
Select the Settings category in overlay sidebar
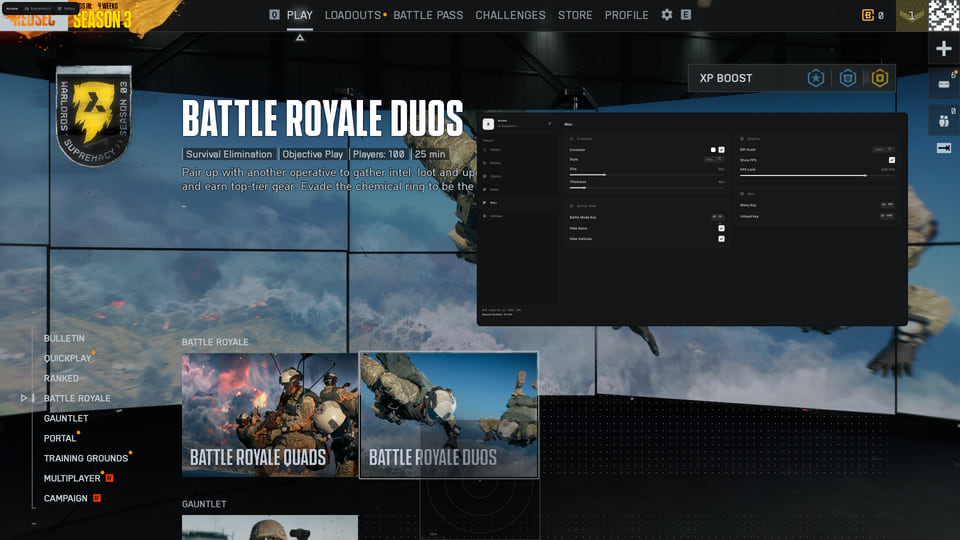pyautogui.click(x=516, y=216)
